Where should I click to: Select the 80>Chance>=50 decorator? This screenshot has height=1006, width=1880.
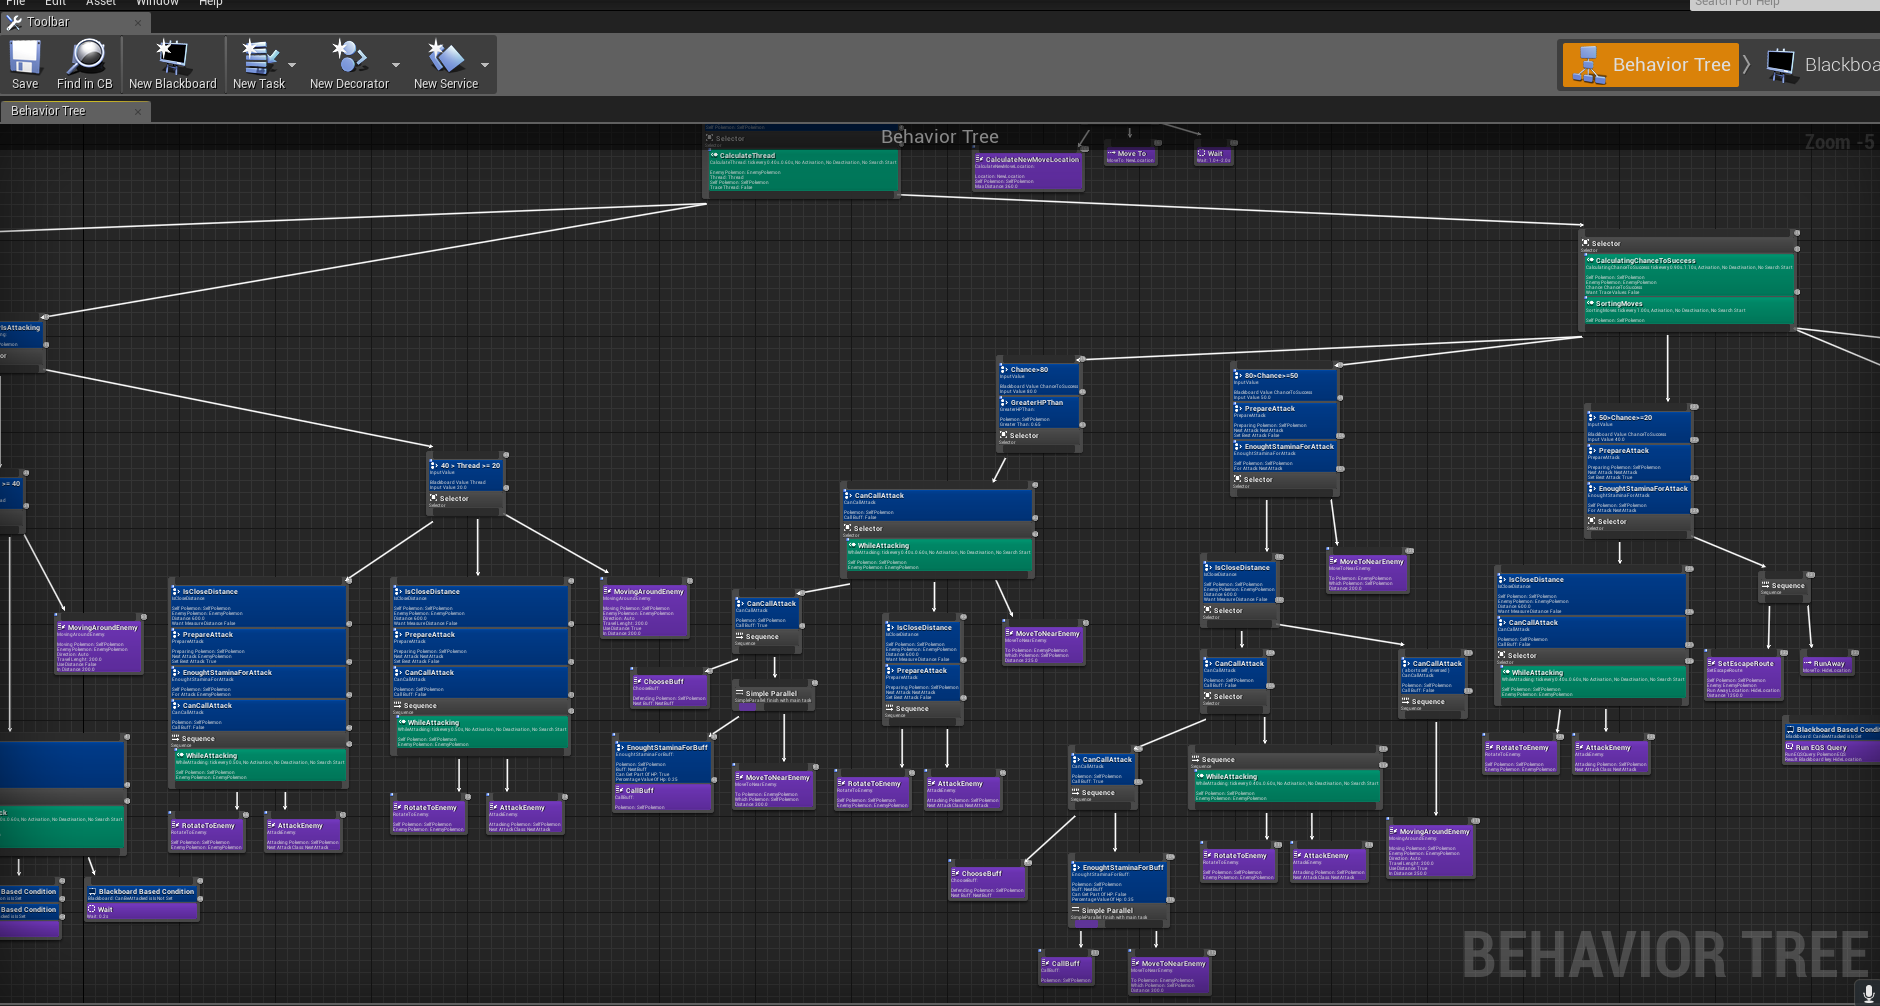1285,385
